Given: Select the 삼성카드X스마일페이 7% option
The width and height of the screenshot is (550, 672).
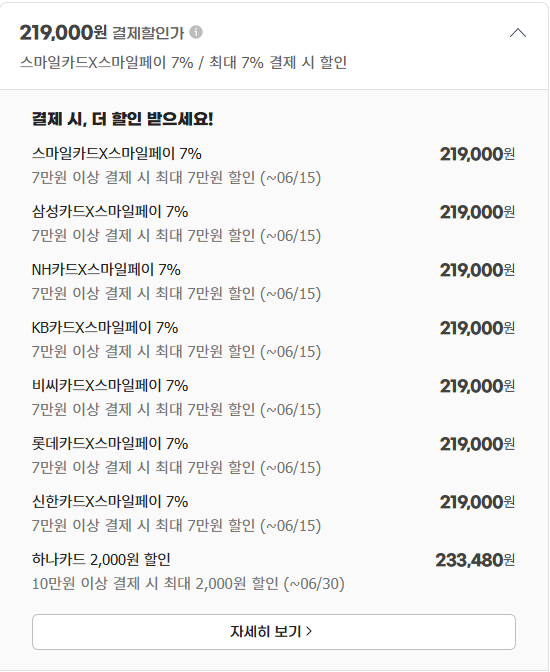Looking at the screenshot, I should click(x=273, y=223).
